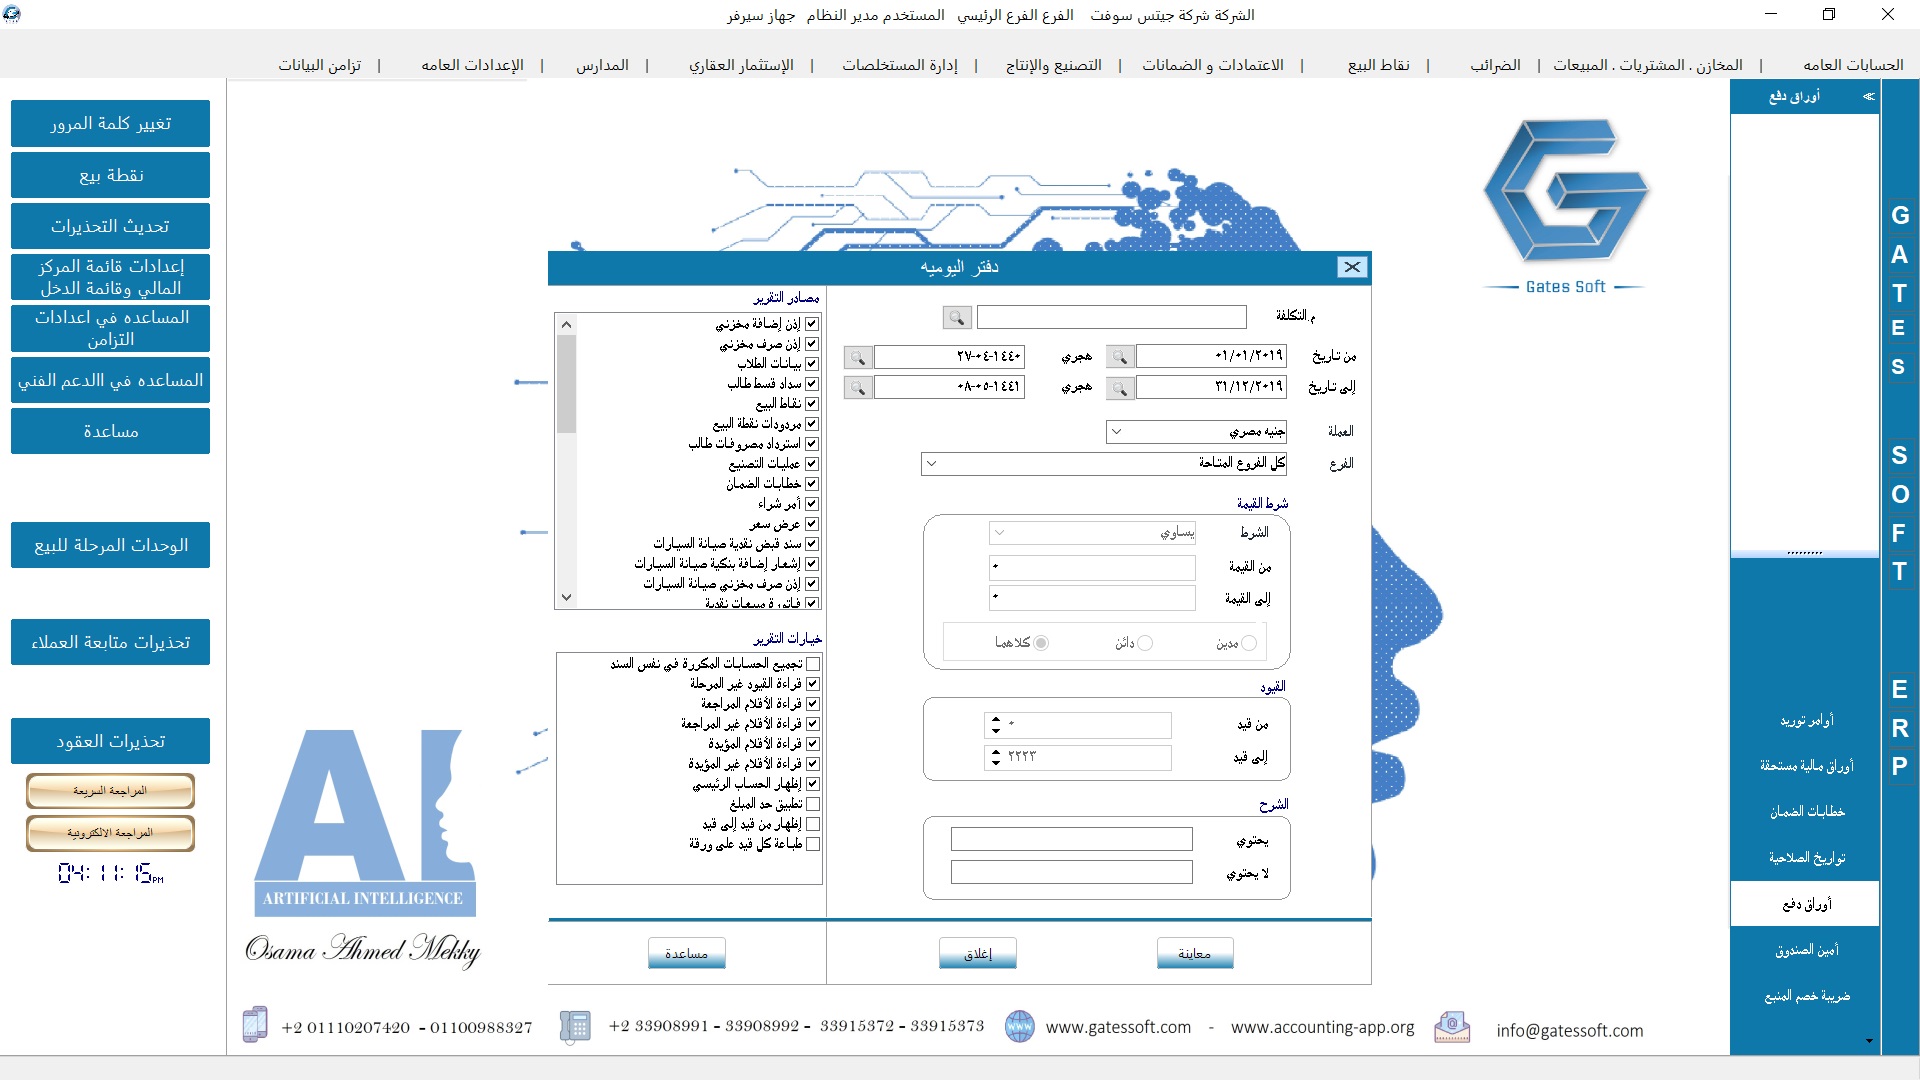Image resolution: width=1920 pixels, height=1080 pixels.
Task: Open الحسابات العامه menu
Action: (x=1853, y=65)
